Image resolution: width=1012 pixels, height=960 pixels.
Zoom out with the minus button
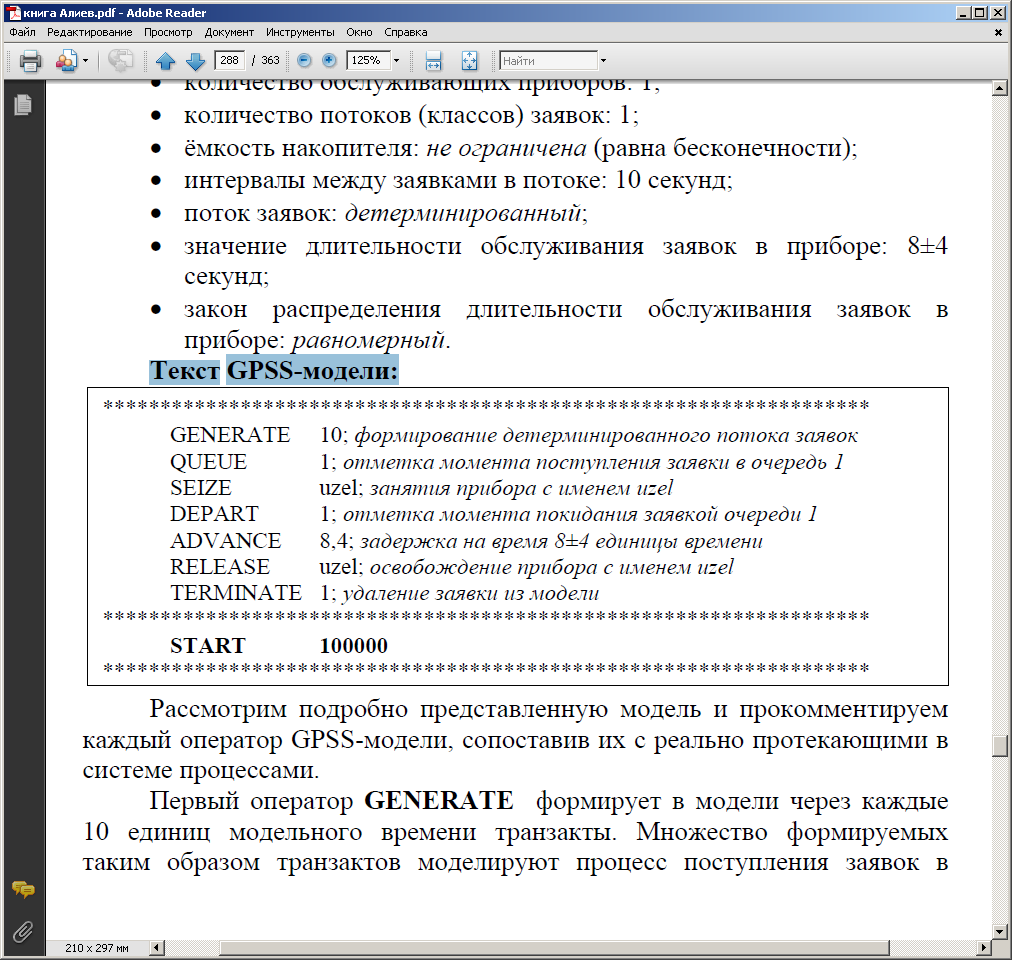[304, 60]
